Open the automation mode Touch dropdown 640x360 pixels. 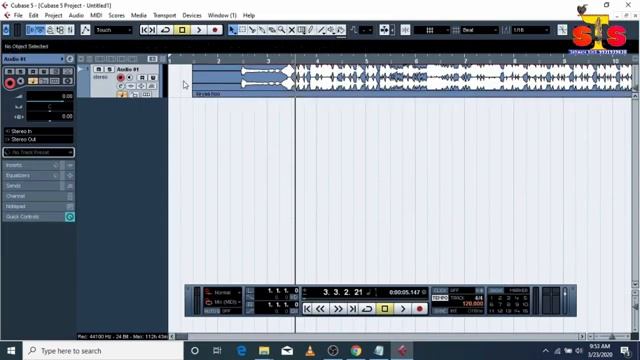(113, 30)
